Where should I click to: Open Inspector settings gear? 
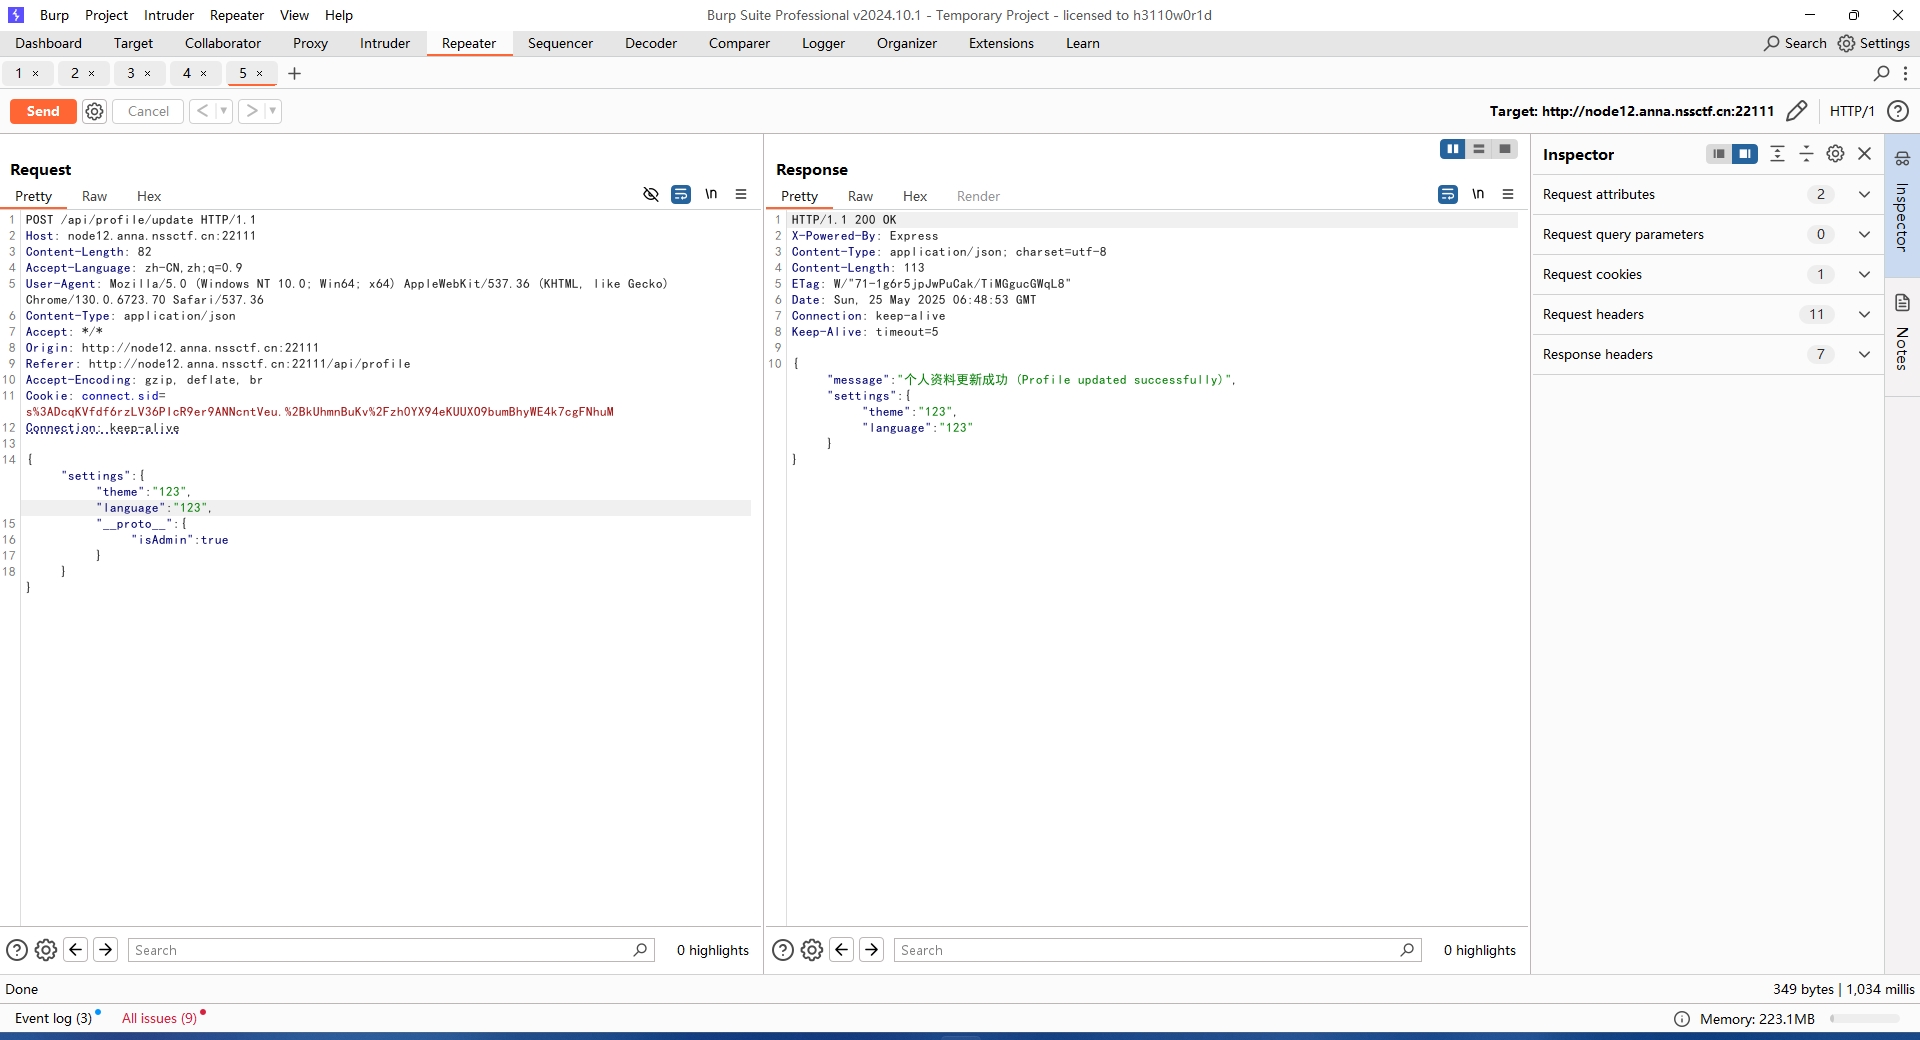click(x=1835, y=154)
